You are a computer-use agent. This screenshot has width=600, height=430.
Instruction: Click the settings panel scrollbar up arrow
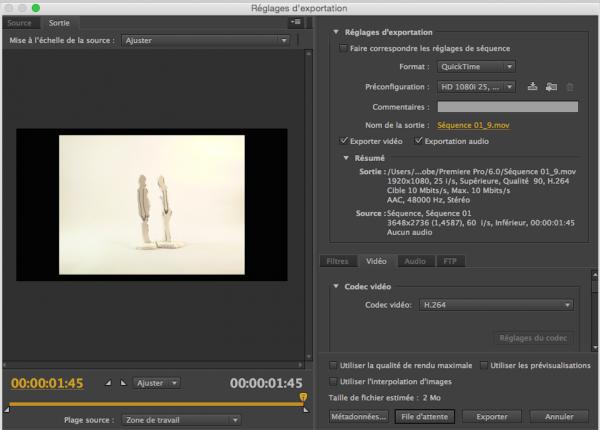(x=595, y=275)
